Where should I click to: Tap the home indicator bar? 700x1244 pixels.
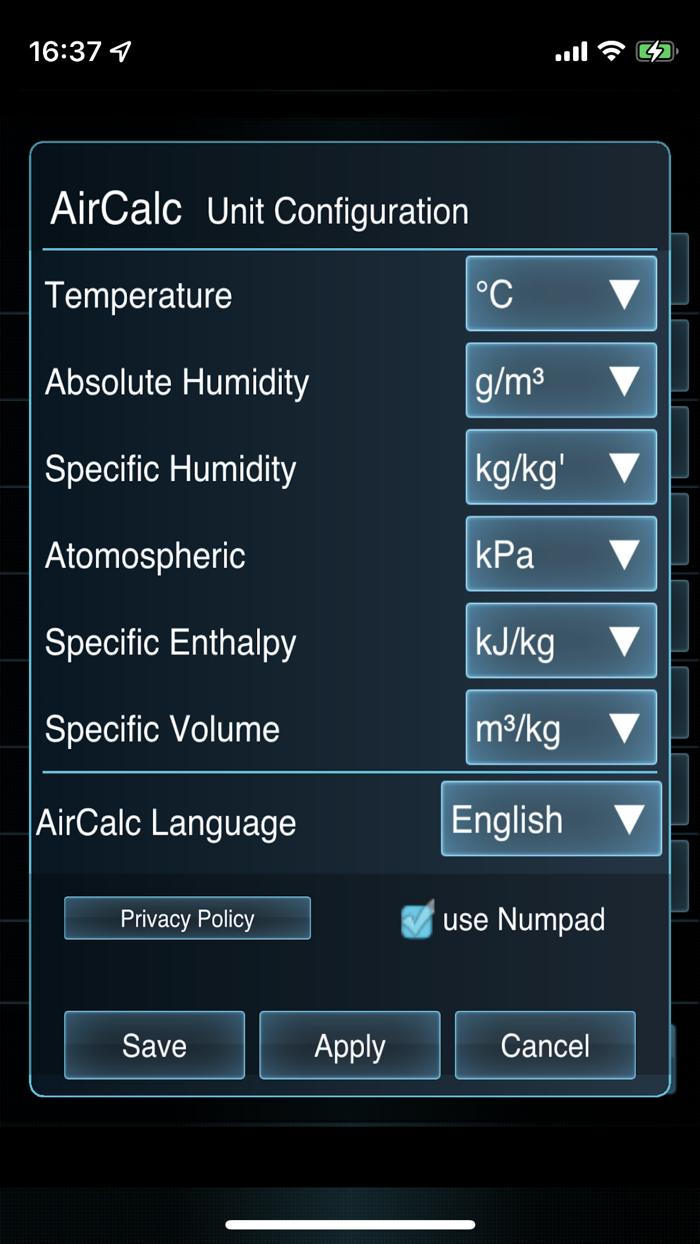pyautogui.click(x=350, y=1221)
